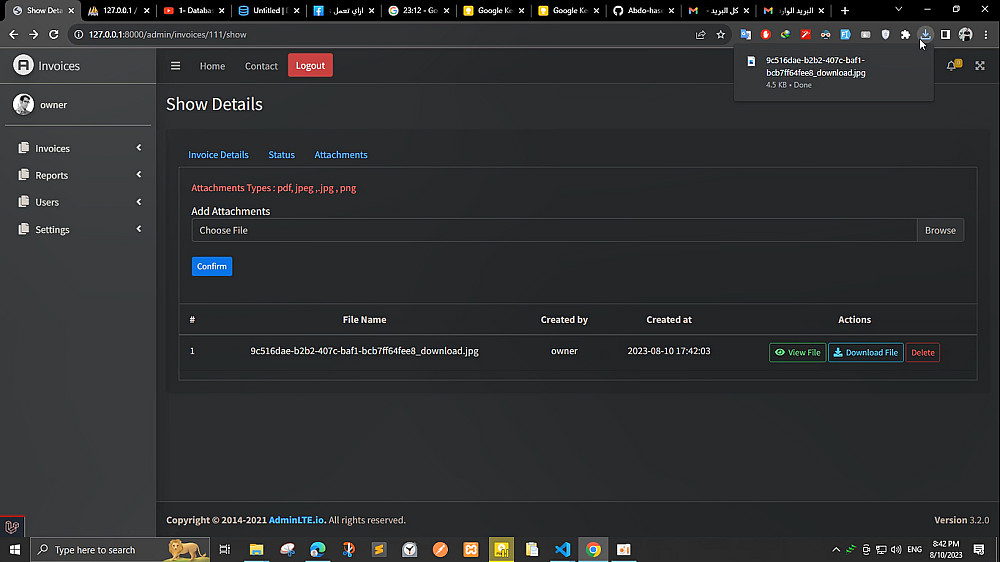Click View File for the attachment
Viewport: 1000px width, 562px height.
(x=797, y=352)
